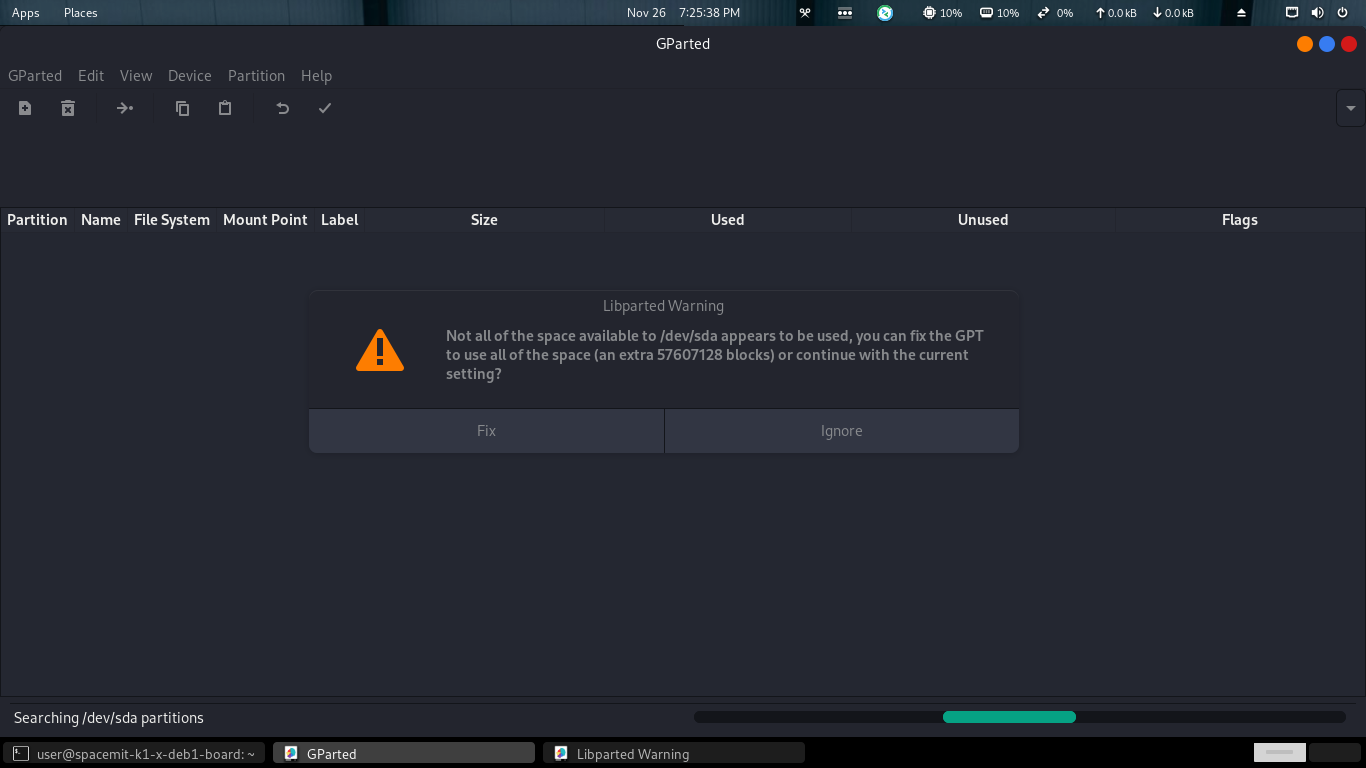The width and height of the screenshot is (1366, 768).
Task: Select Libparted Warning in the taskbar
Action: 673,754
